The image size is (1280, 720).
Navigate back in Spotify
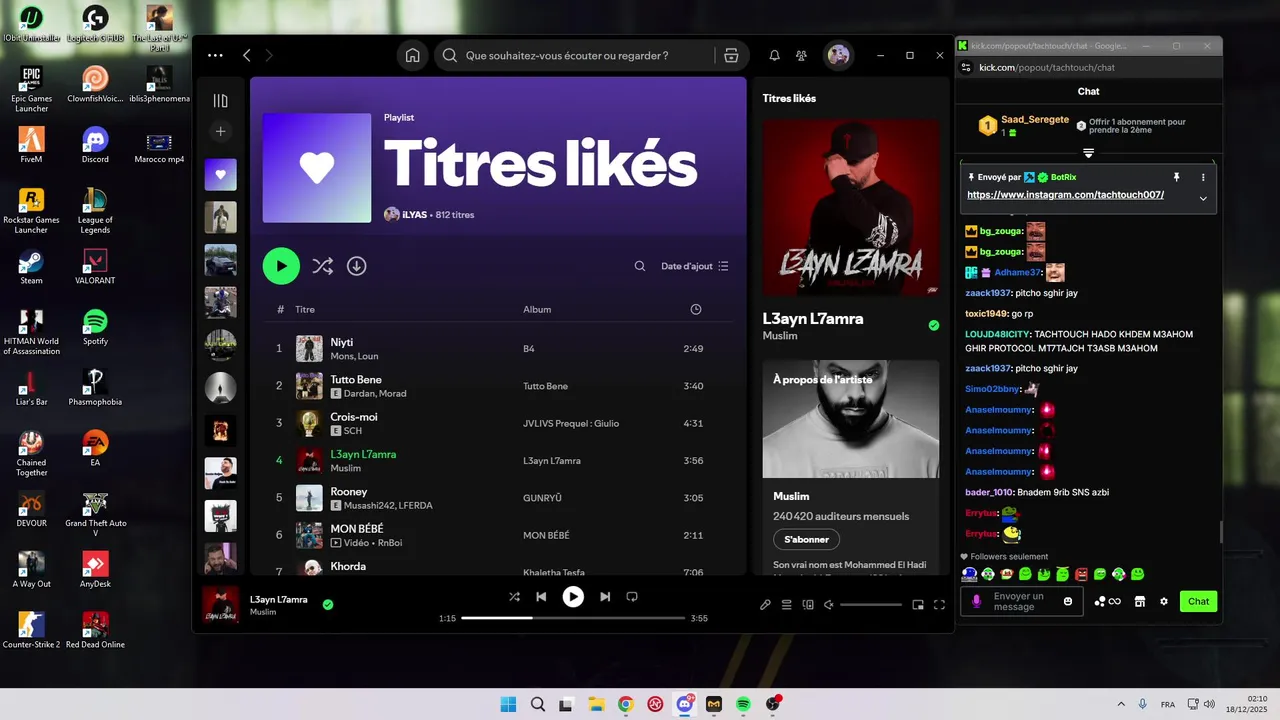tap(247, 56)
